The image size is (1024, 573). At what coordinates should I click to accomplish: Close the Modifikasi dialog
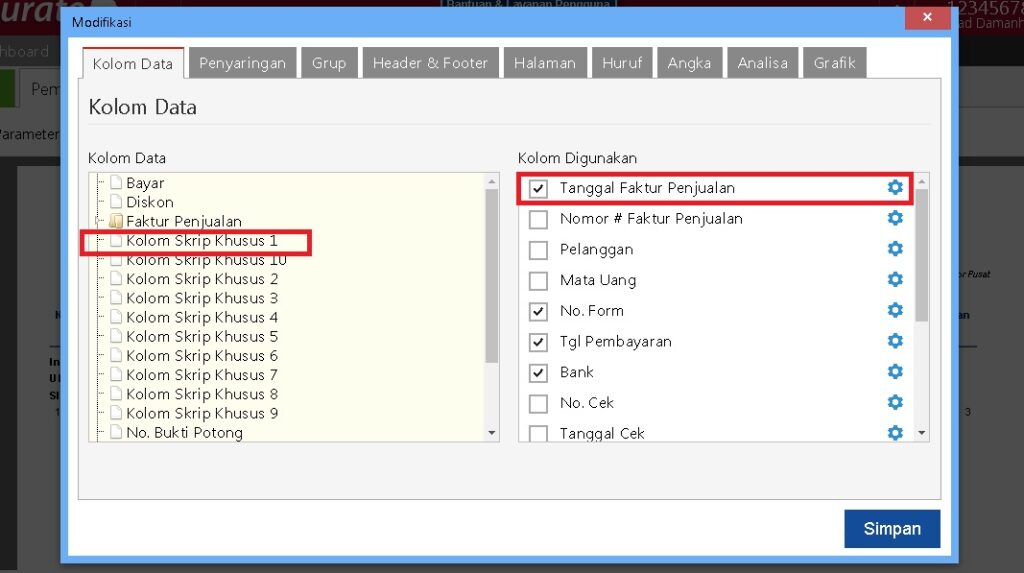(x=927, y=18)
